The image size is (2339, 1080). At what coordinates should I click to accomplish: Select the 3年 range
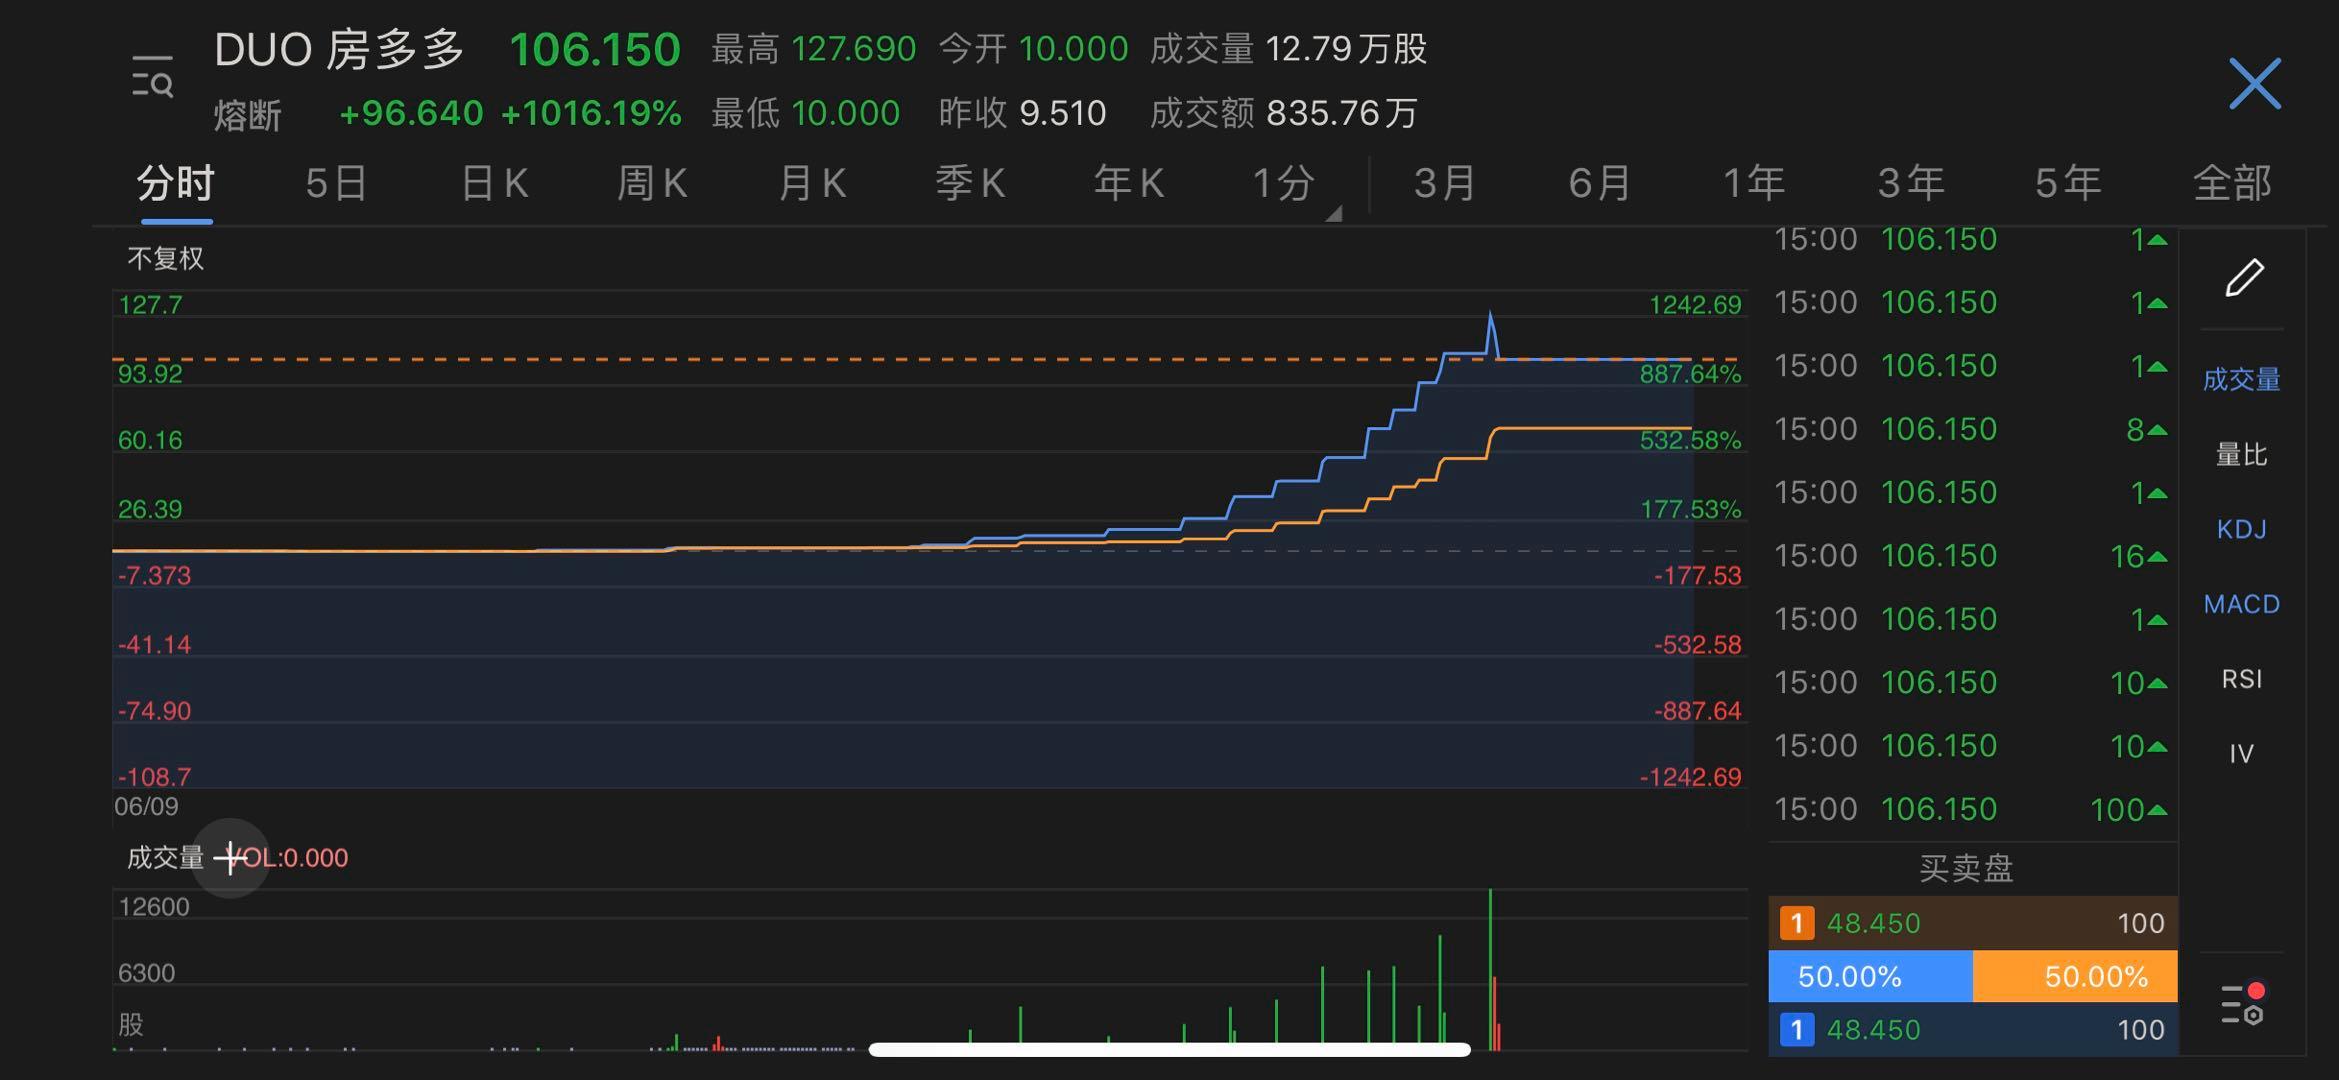coord(1911,184)
